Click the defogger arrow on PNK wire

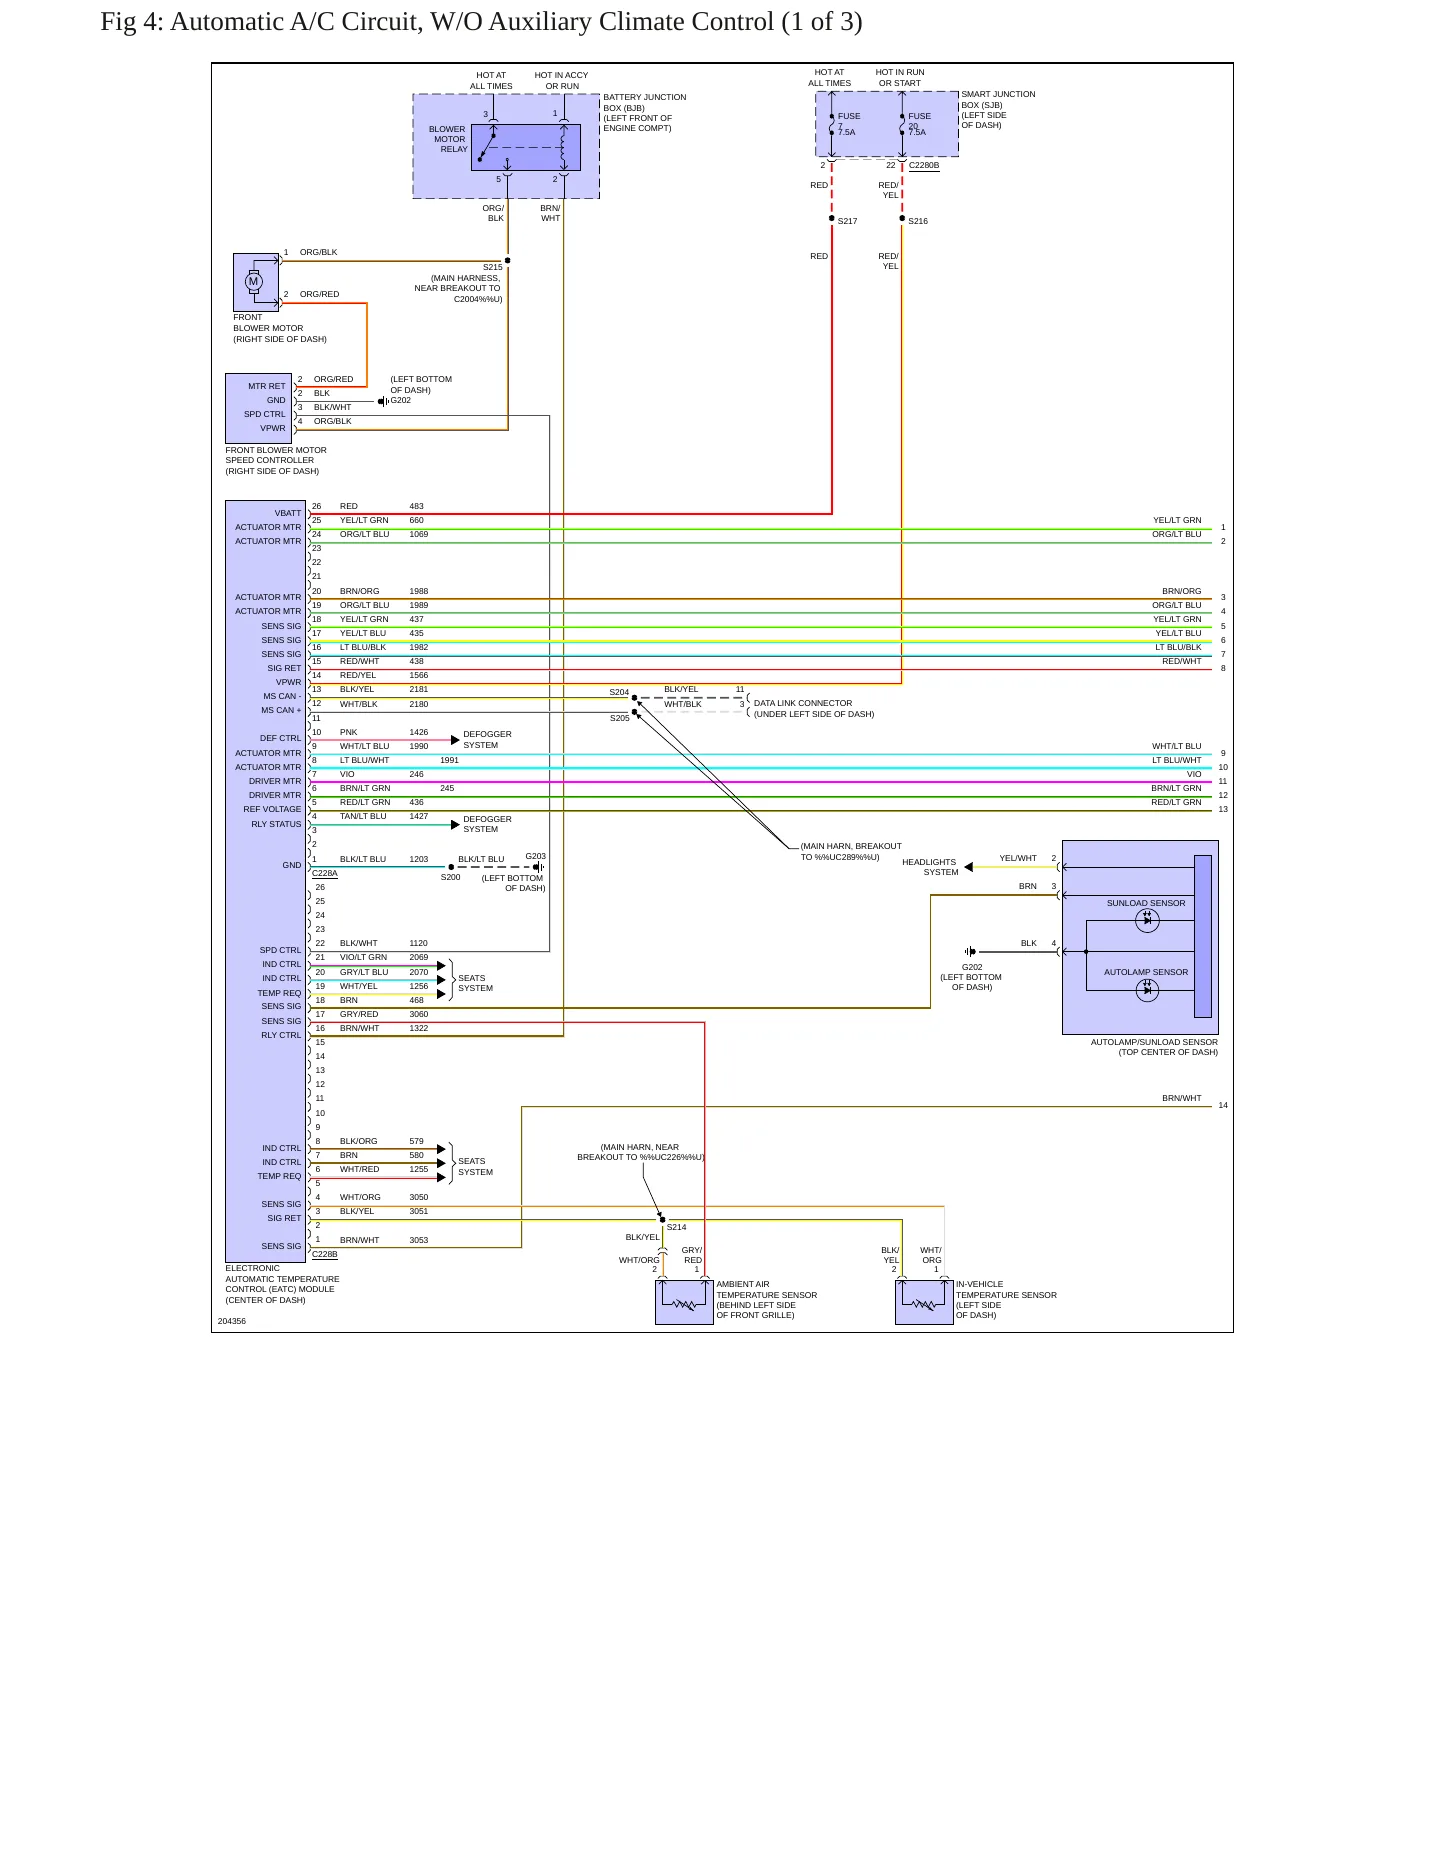456,740
